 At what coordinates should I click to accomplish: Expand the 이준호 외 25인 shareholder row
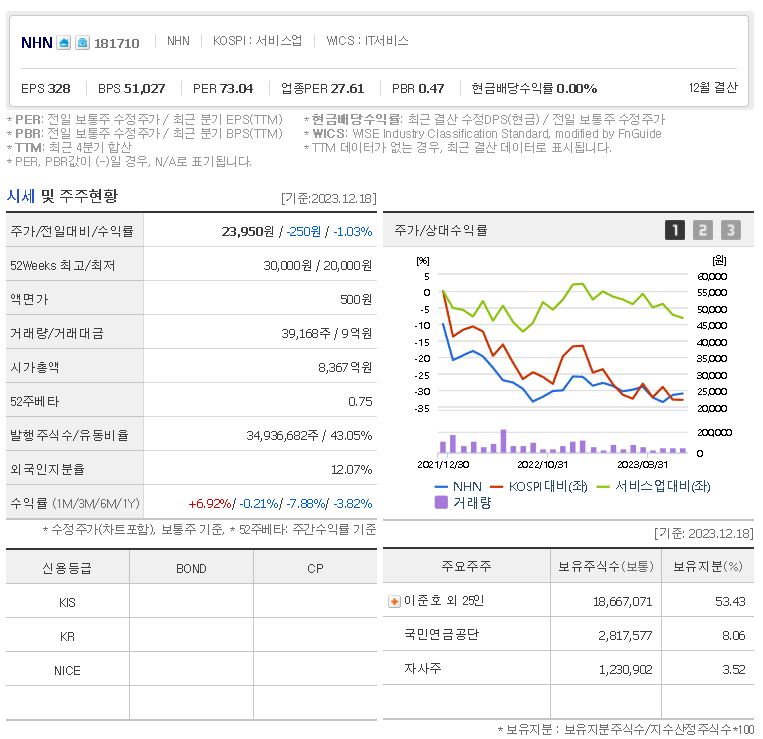click(x=394, y=602)
